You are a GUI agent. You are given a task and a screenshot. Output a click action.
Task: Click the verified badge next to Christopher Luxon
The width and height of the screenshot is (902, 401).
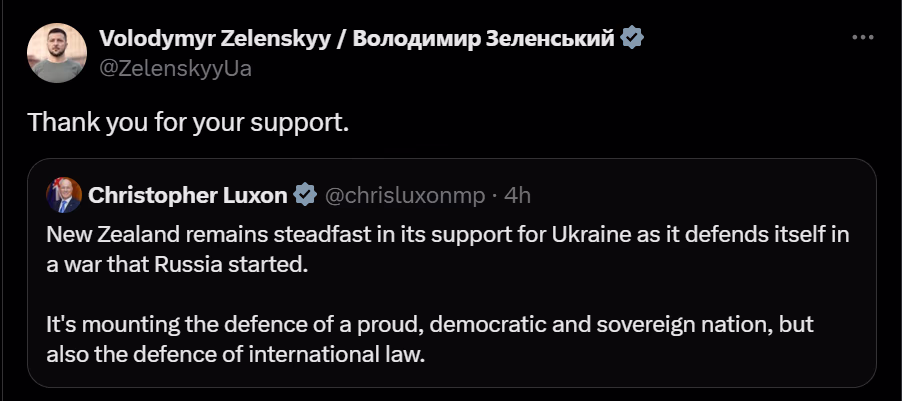[305, 195]
